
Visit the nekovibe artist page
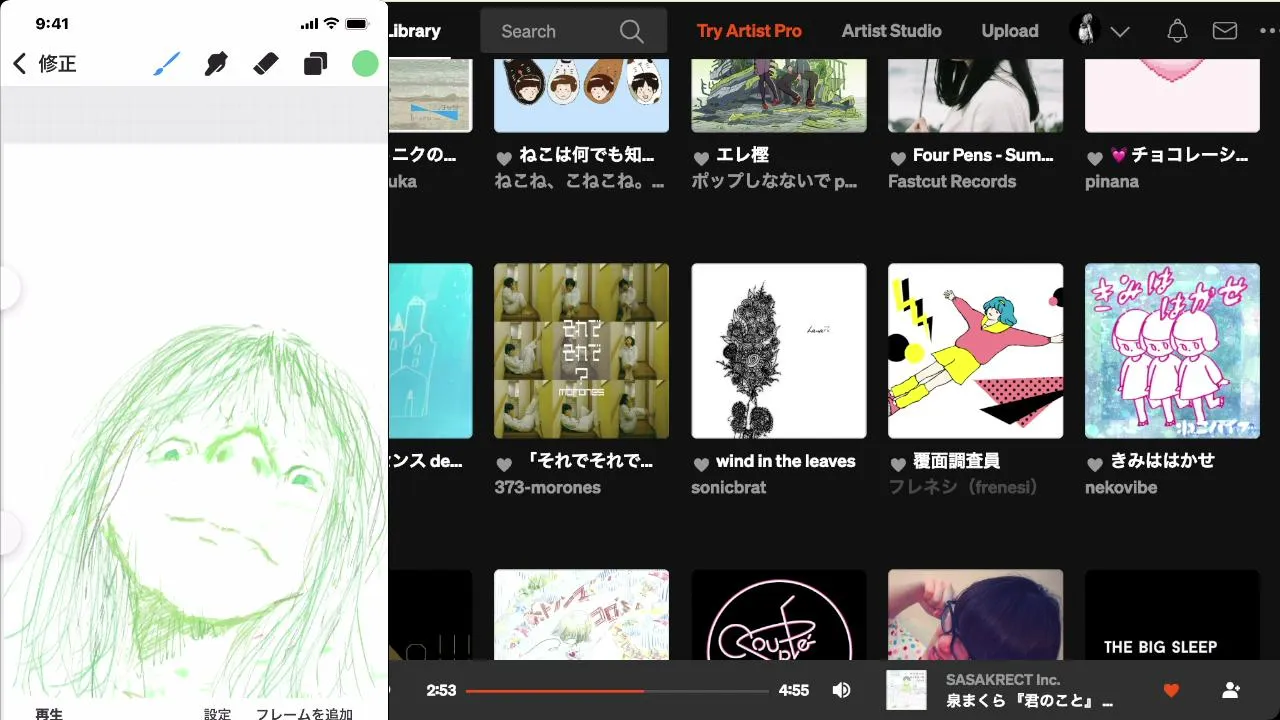pos(1121,488)
